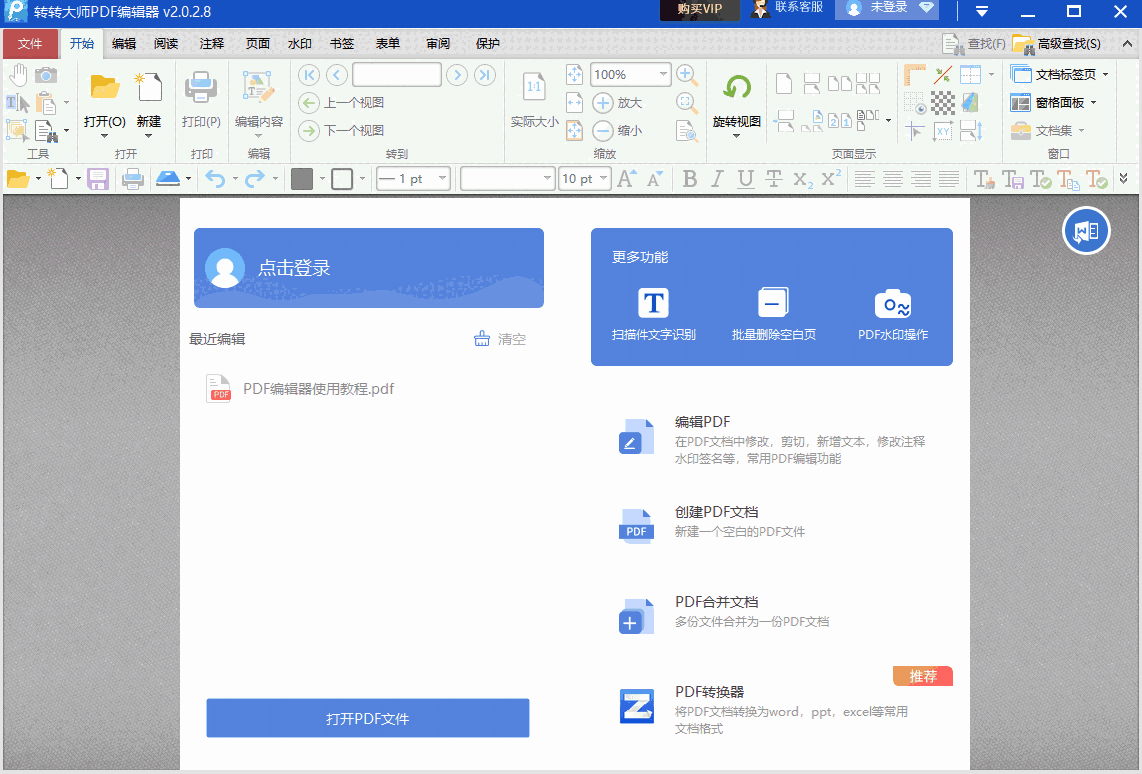Click the 打印(P) printer icon

coord(201,88)
